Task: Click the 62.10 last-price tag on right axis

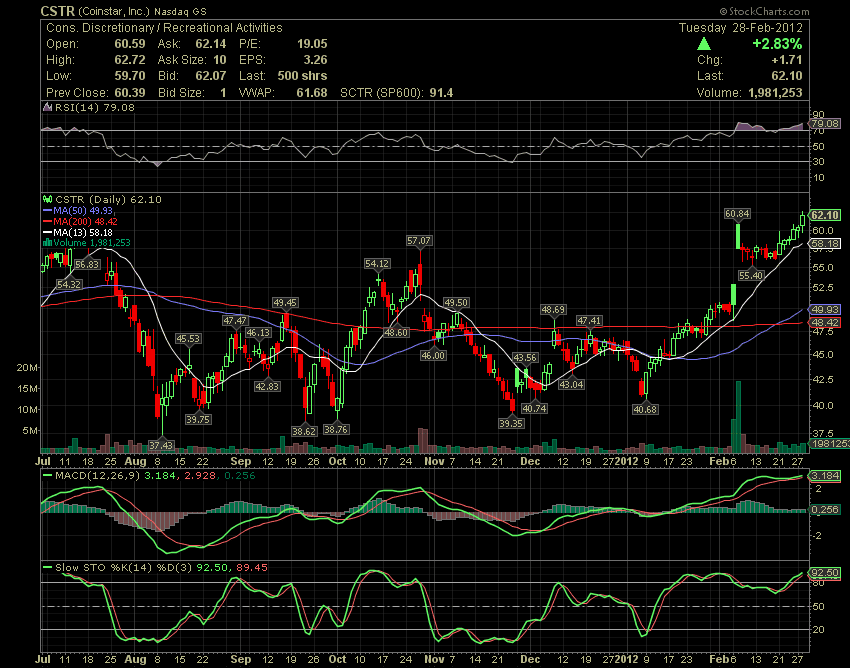Action: [x=825, y=215]
